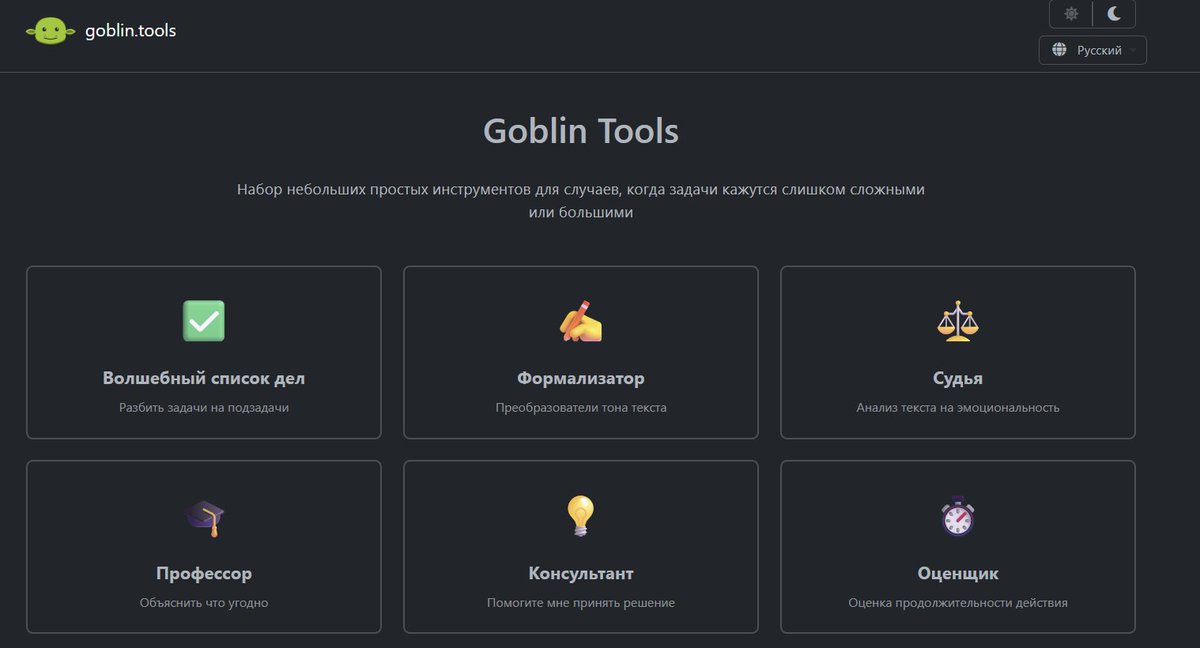The image size is (1200, 648).
Task: Switch to dark theme with moon icon
Action: coord(1114,14)
